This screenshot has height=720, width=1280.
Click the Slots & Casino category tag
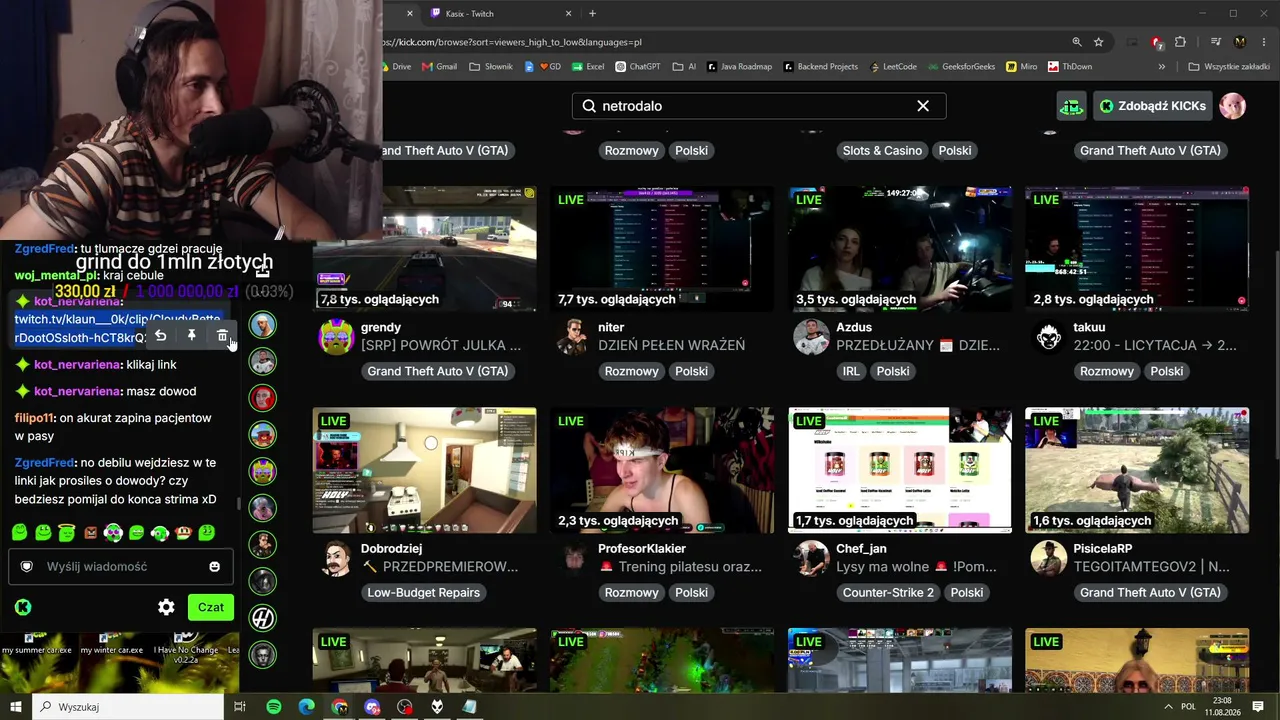coord(882,150)
